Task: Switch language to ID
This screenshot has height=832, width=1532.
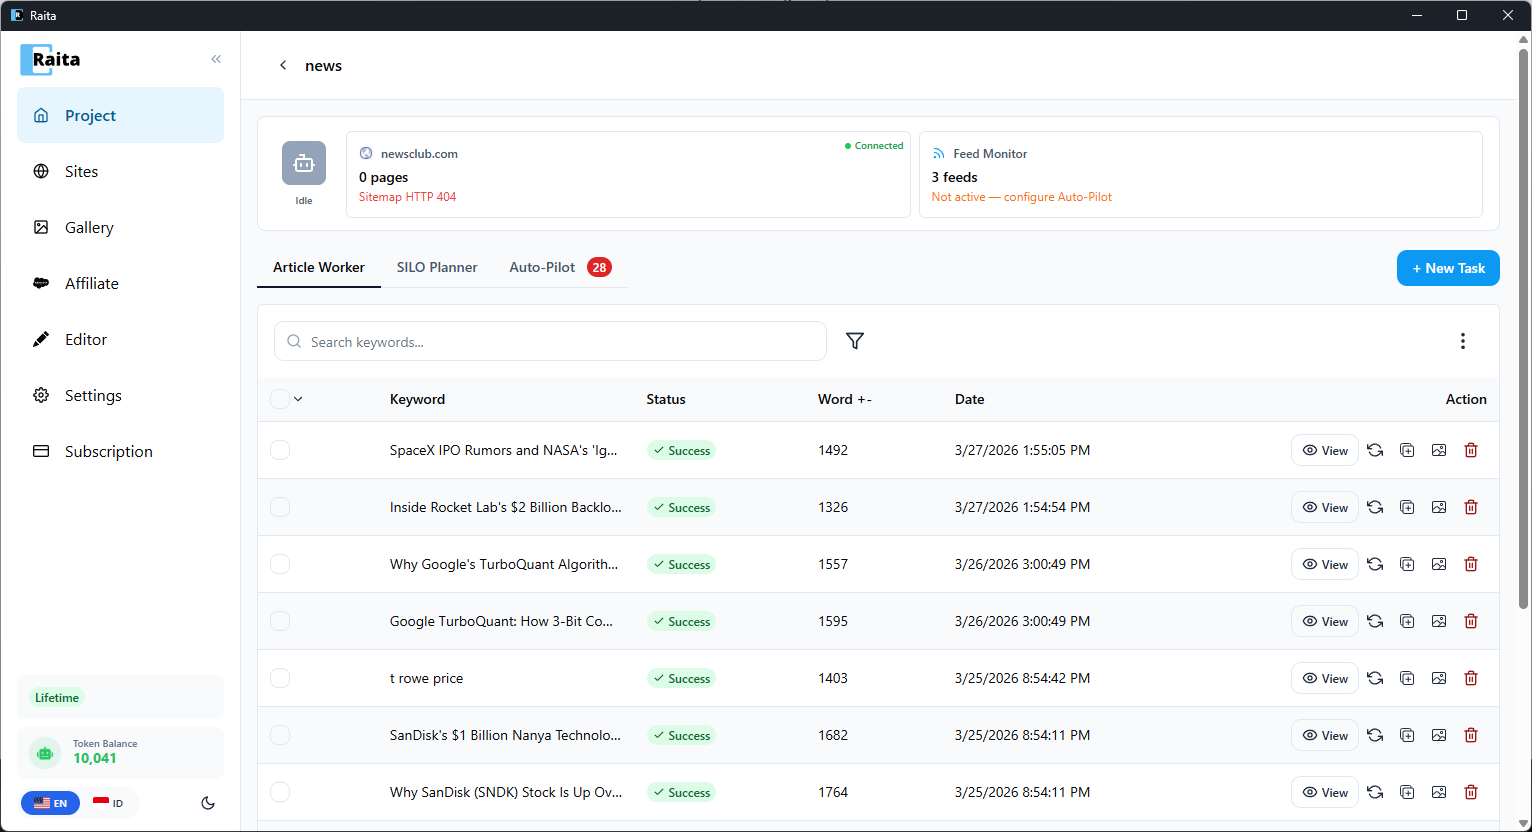Action: click(x=108, y=803)
